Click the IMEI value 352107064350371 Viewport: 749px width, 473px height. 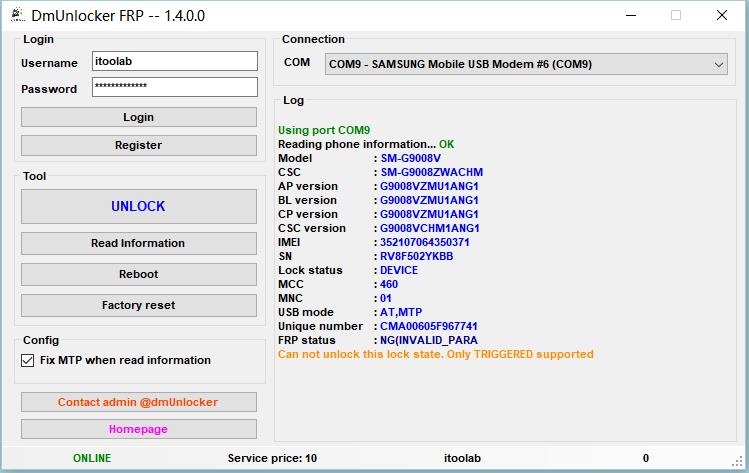425,242
